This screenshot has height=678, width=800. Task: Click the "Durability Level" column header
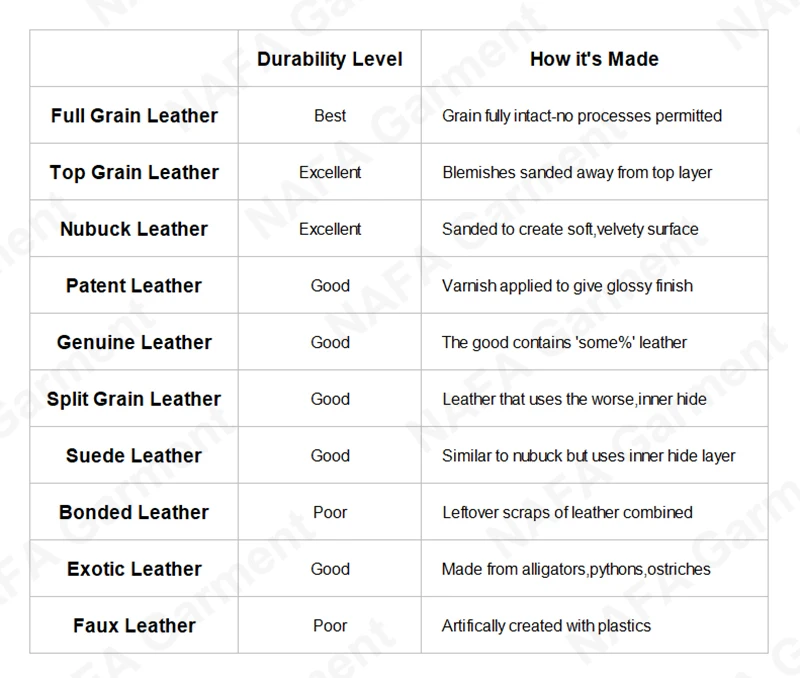(x=329, y=59)
